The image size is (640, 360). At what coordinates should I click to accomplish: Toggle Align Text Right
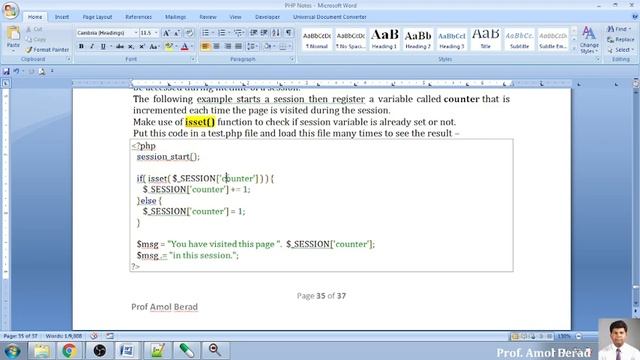227,47
